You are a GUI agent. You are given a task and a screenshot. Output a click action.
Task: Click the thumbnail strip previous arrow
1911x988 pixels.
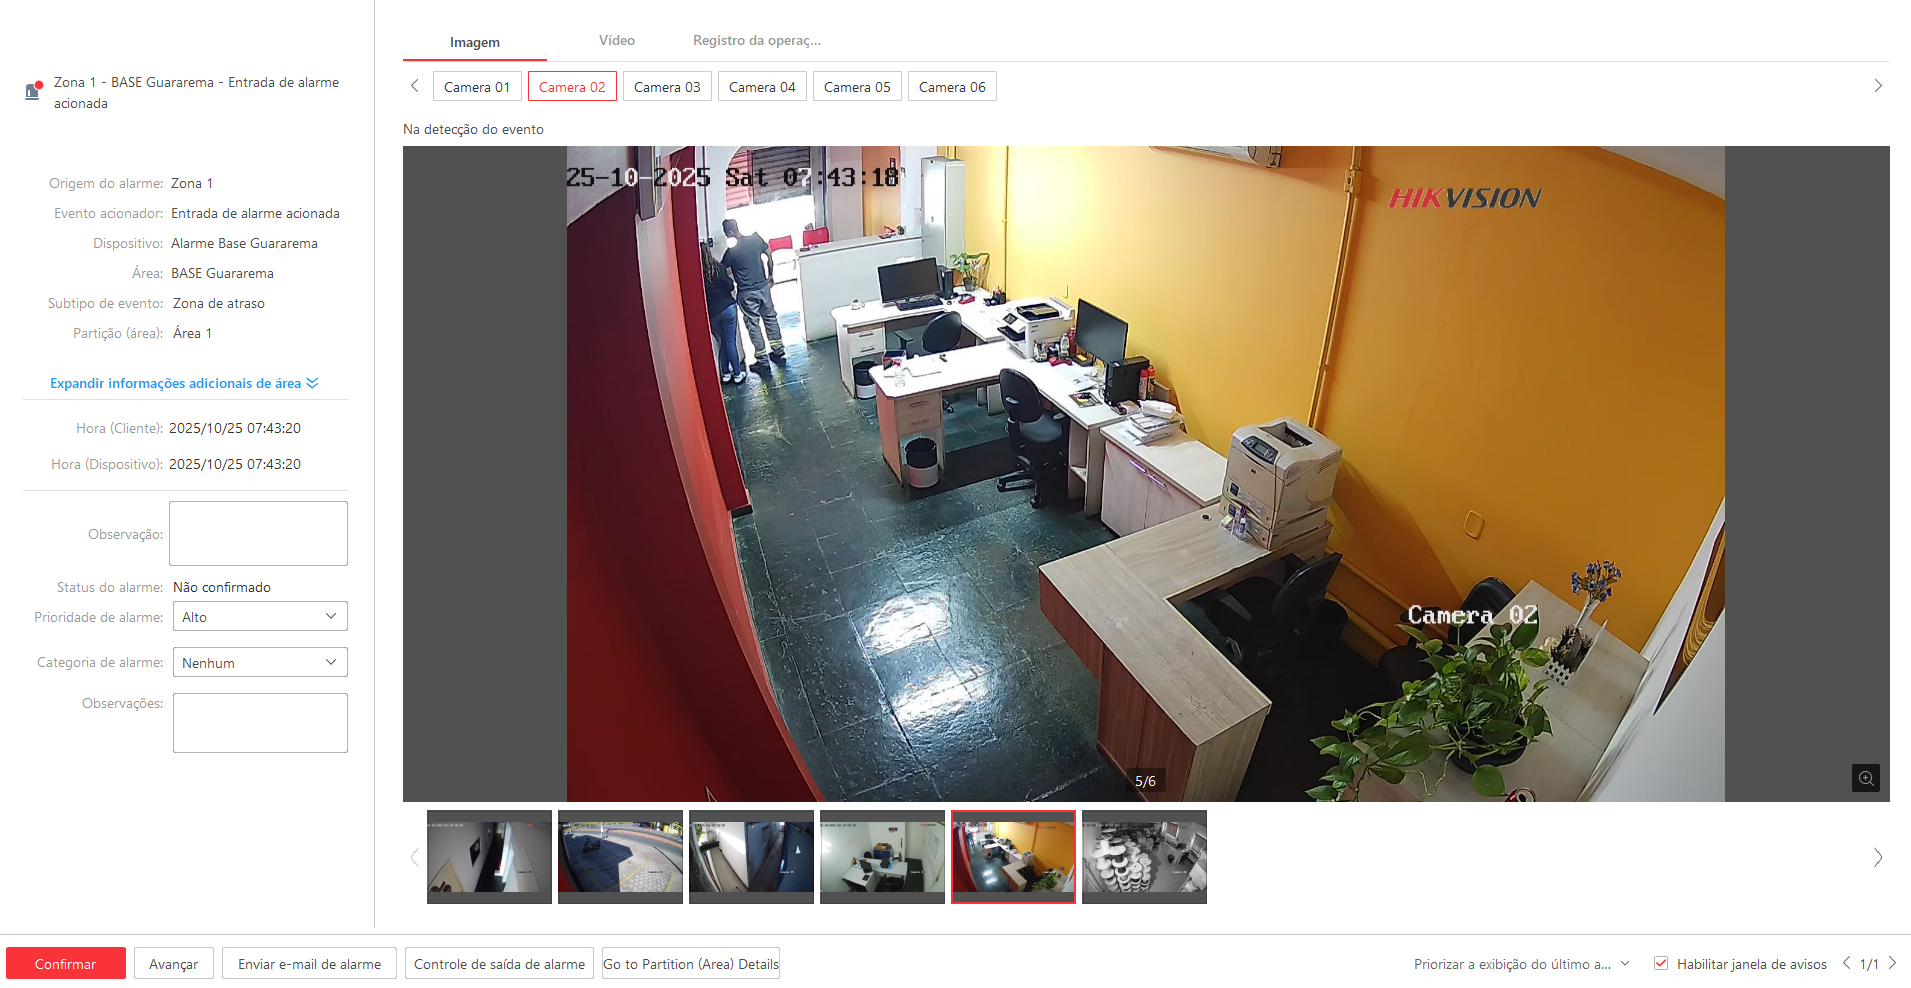point(414,857)
